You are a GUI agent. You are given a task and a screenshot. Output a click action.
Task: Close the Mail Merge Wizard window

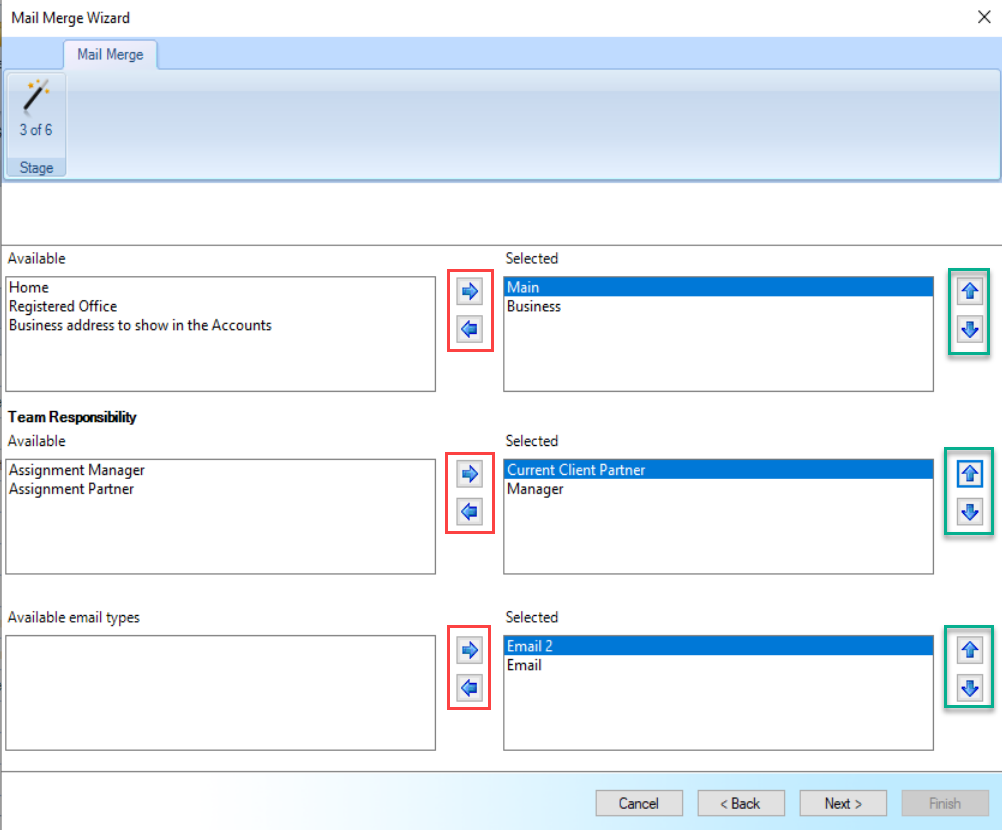point(984,17)
